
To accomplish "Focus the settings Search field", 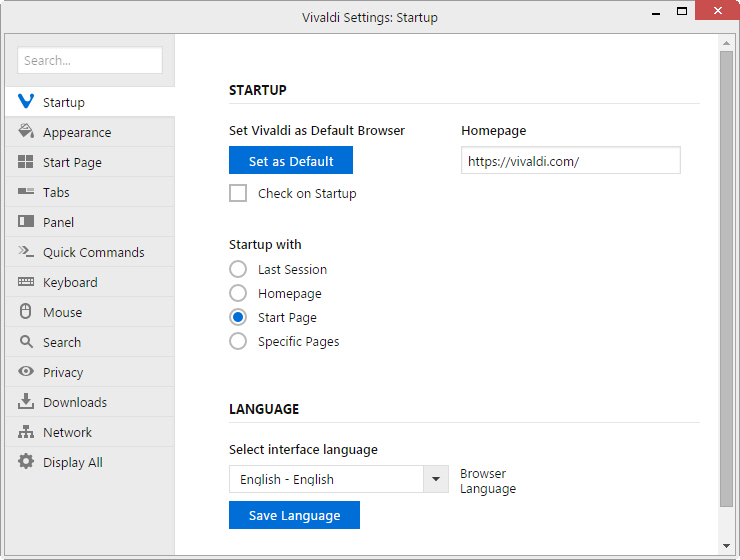I will [x=90, y=60].
